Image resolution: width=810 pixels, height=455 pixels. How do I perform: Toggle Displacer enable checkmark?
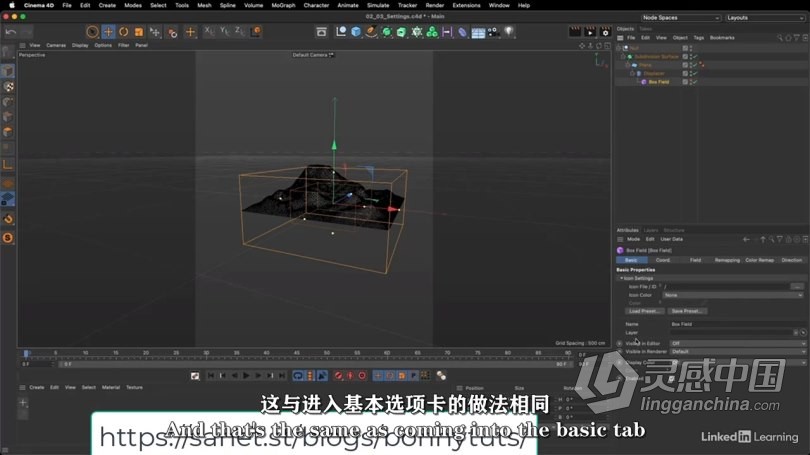(695, 73)
